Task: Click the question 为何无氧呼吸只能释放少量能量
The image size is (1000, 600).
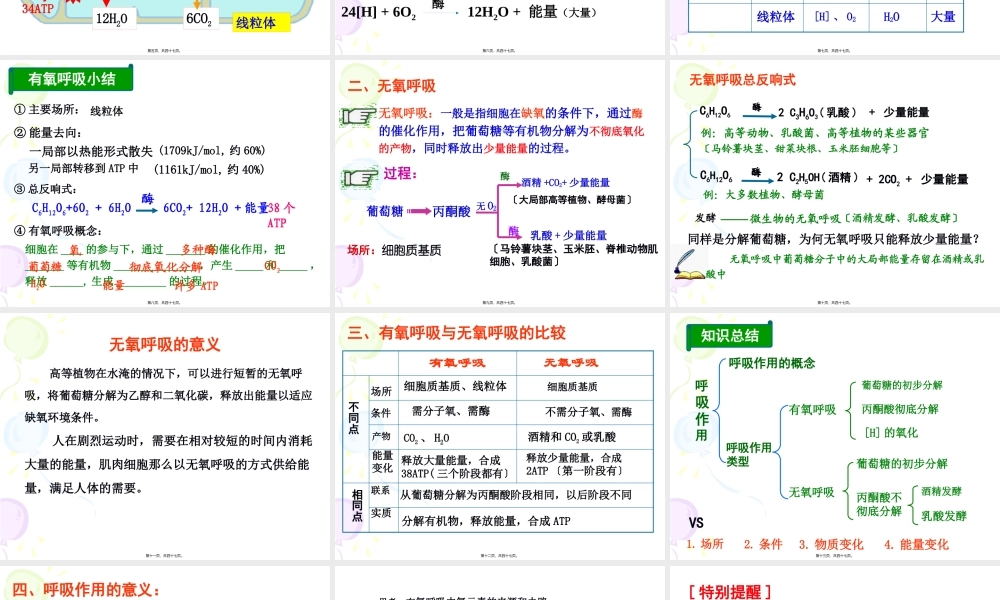Action: 834,239
